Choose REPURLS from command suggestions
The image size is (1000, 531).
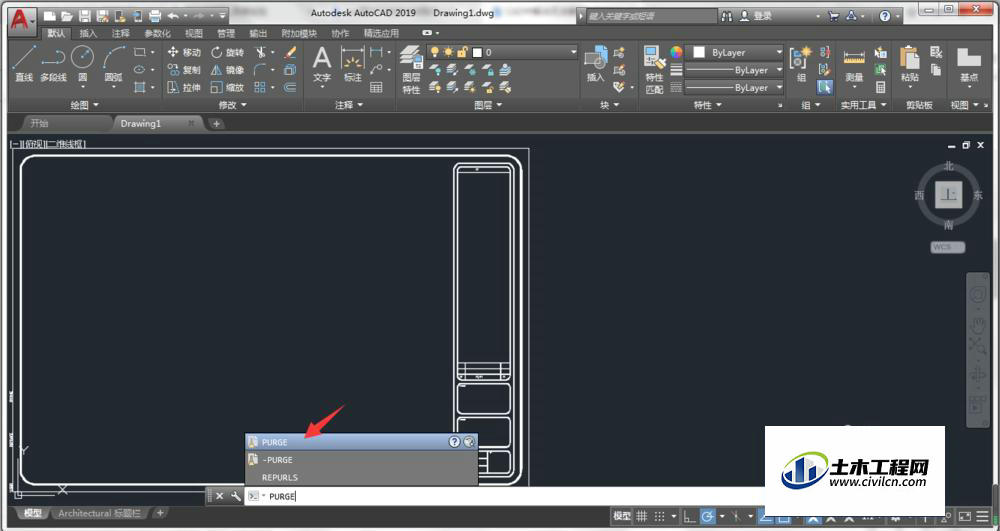362,477
